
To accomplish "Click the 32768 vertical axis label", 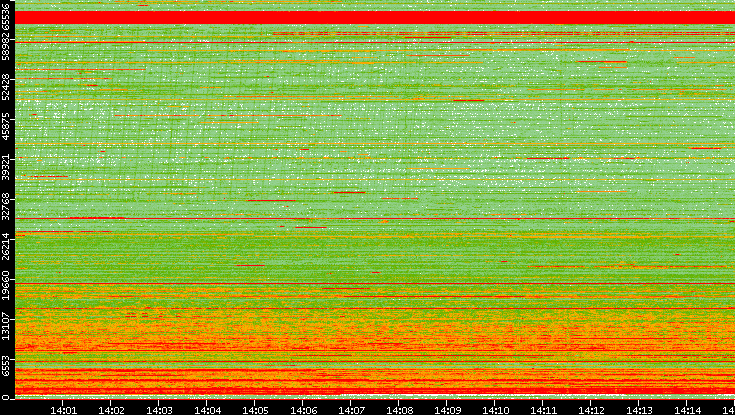I will pyautogui.click(x=5, y=204).
